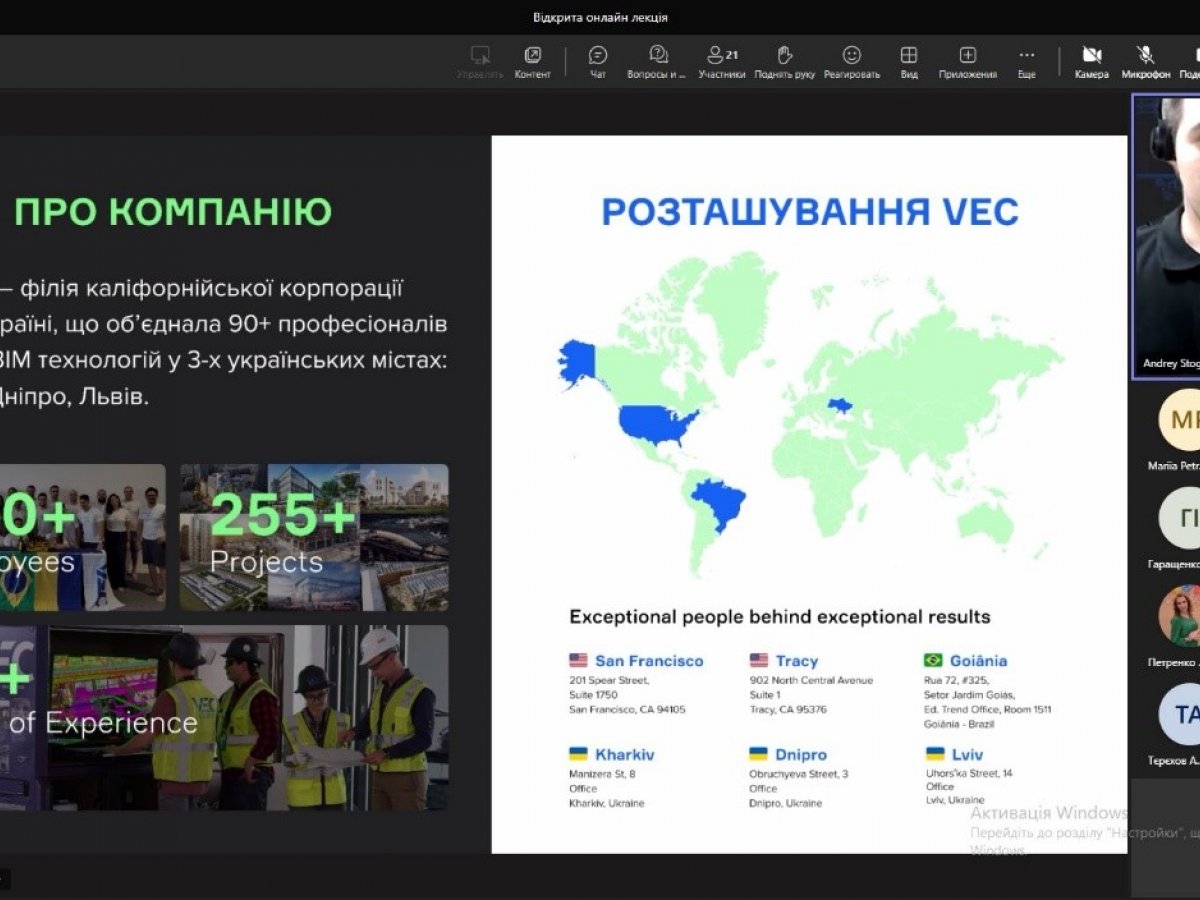Open the Вид view layout menu

click(x=909, y=56)
